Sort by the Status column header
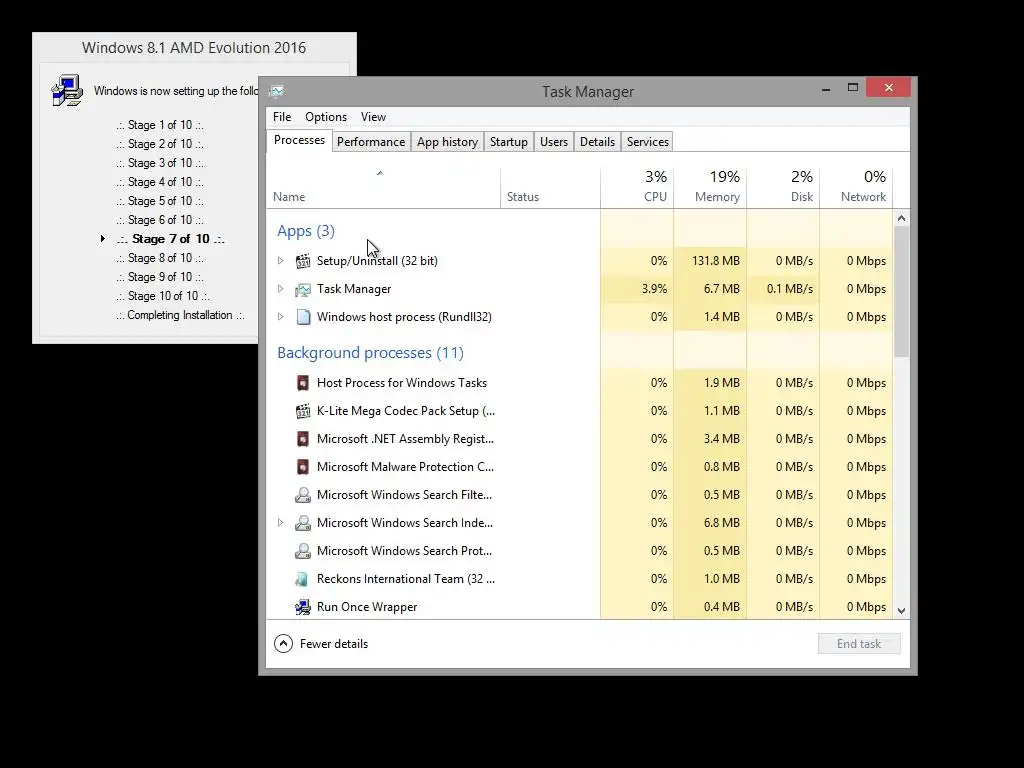The height and width of the screenshot is (768, 1024). coord(551,187)
